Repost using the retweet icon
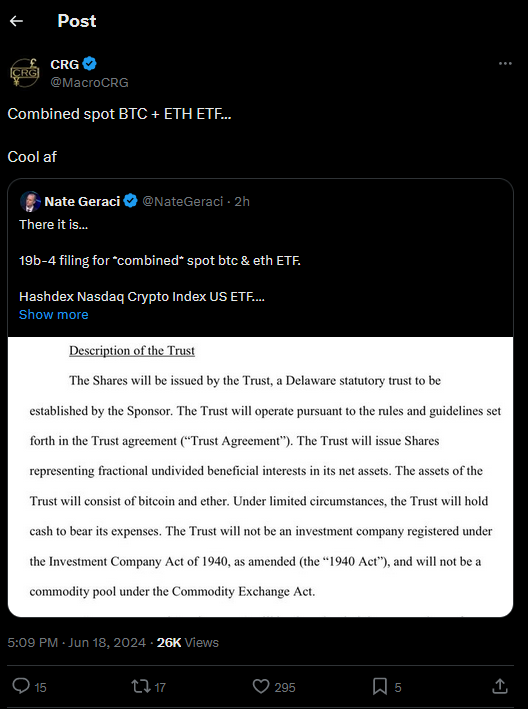Viewport: 528px width, 709px height. tap(140, 686)
